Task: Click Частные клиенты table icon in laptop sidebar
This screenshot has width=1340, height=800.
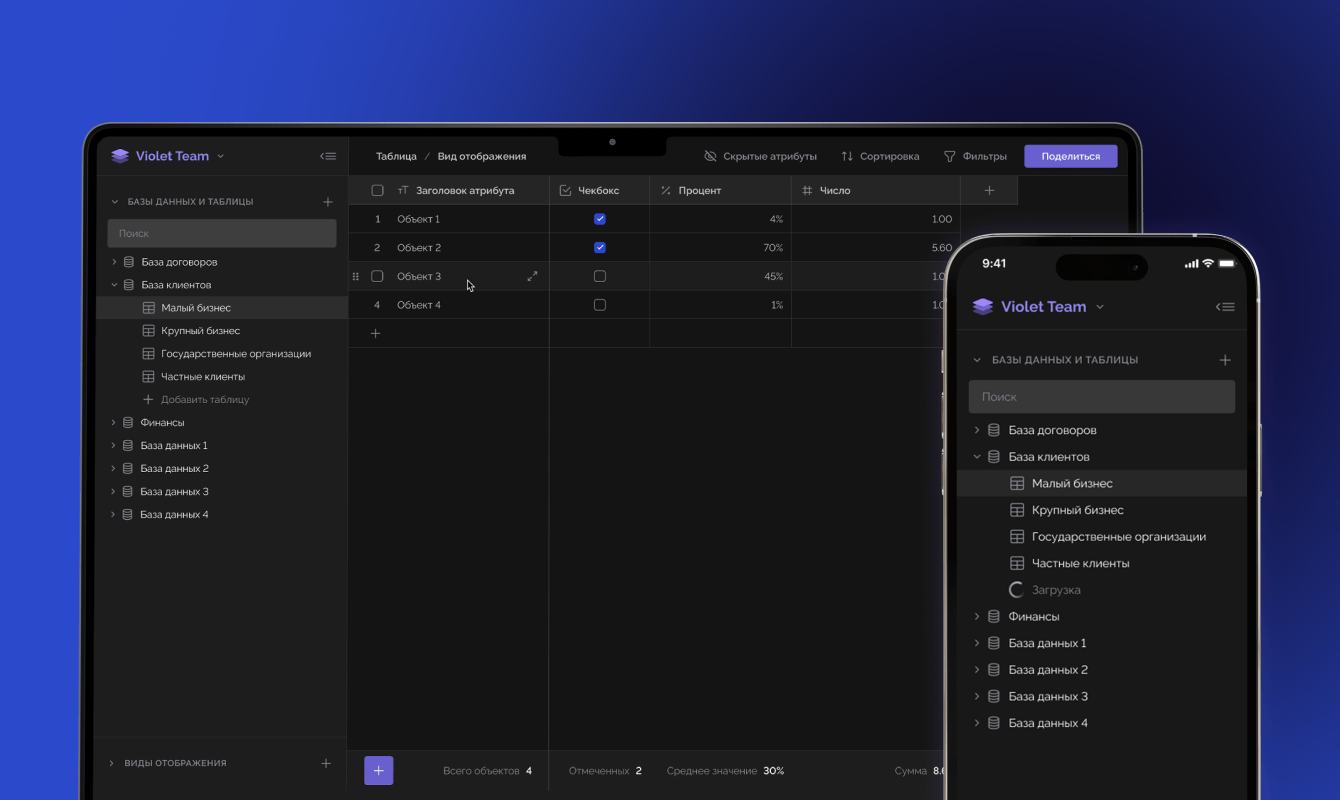Action: [x=148, y=377]
